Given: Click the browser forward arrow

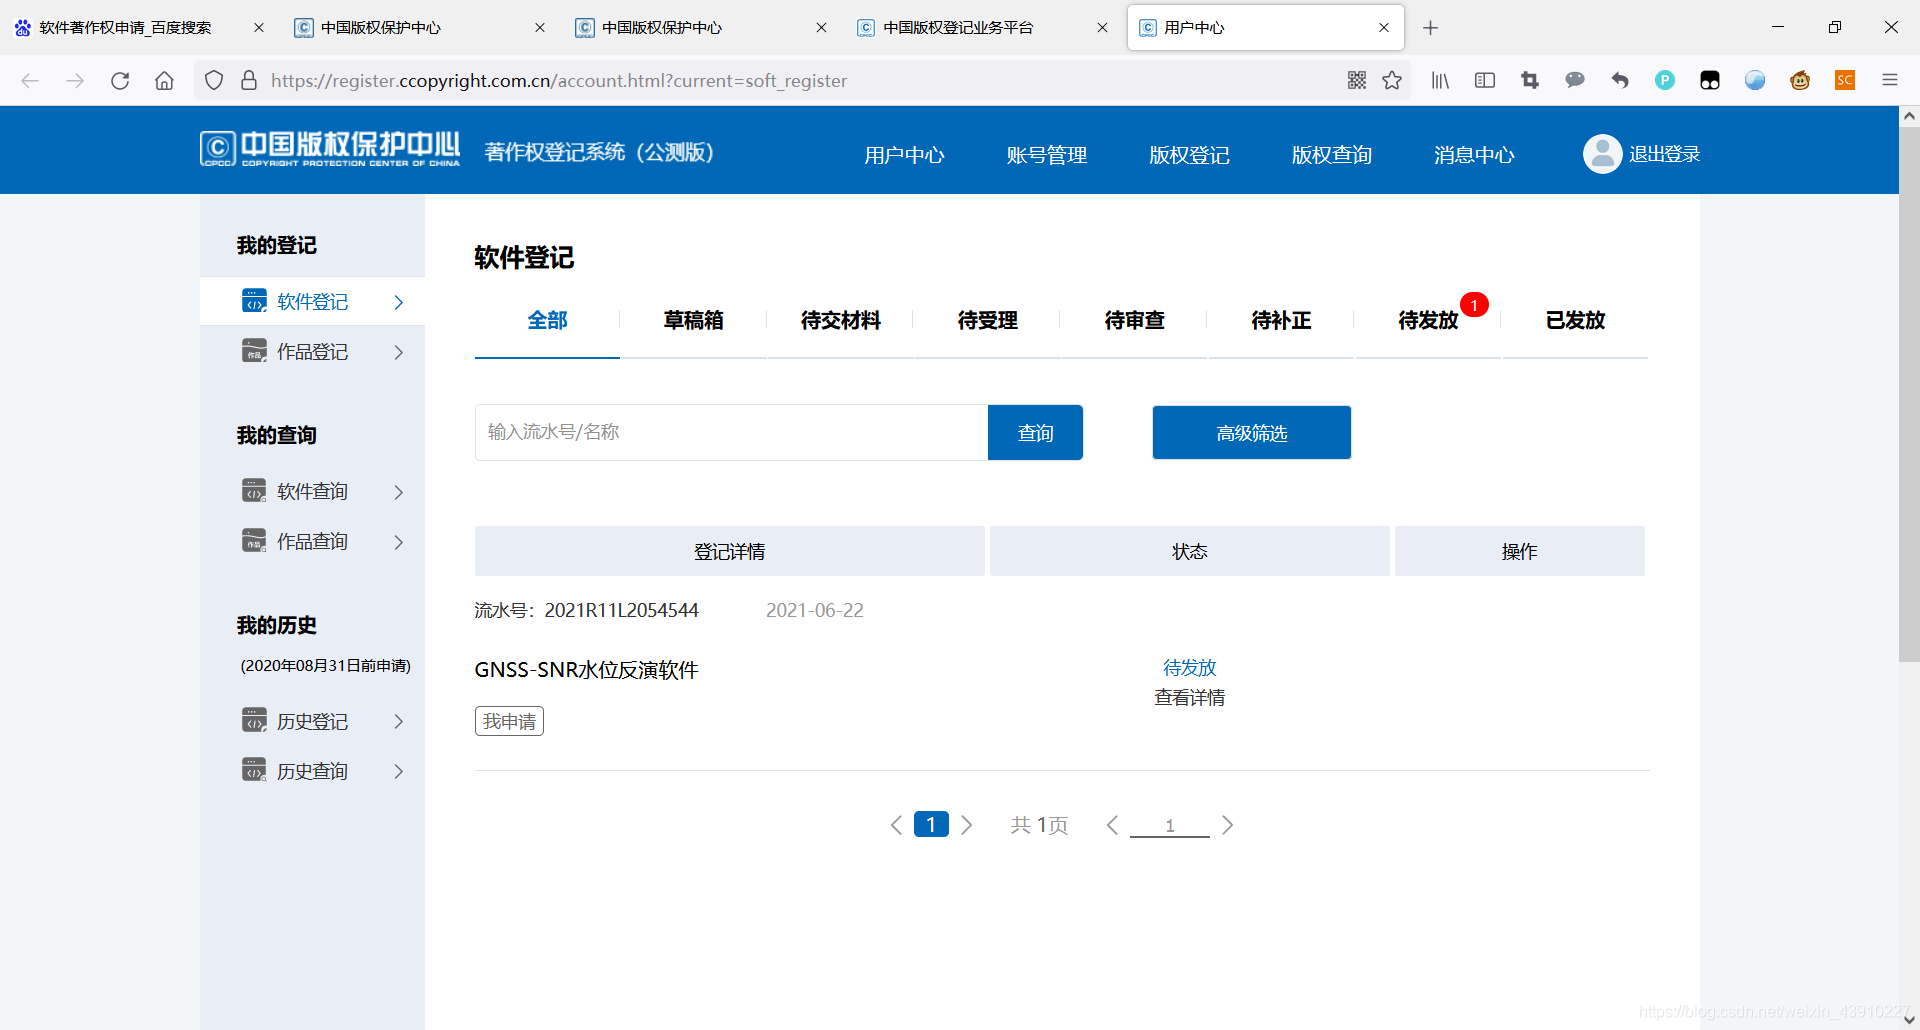Looking at the screenshot, I should point(75,81).
